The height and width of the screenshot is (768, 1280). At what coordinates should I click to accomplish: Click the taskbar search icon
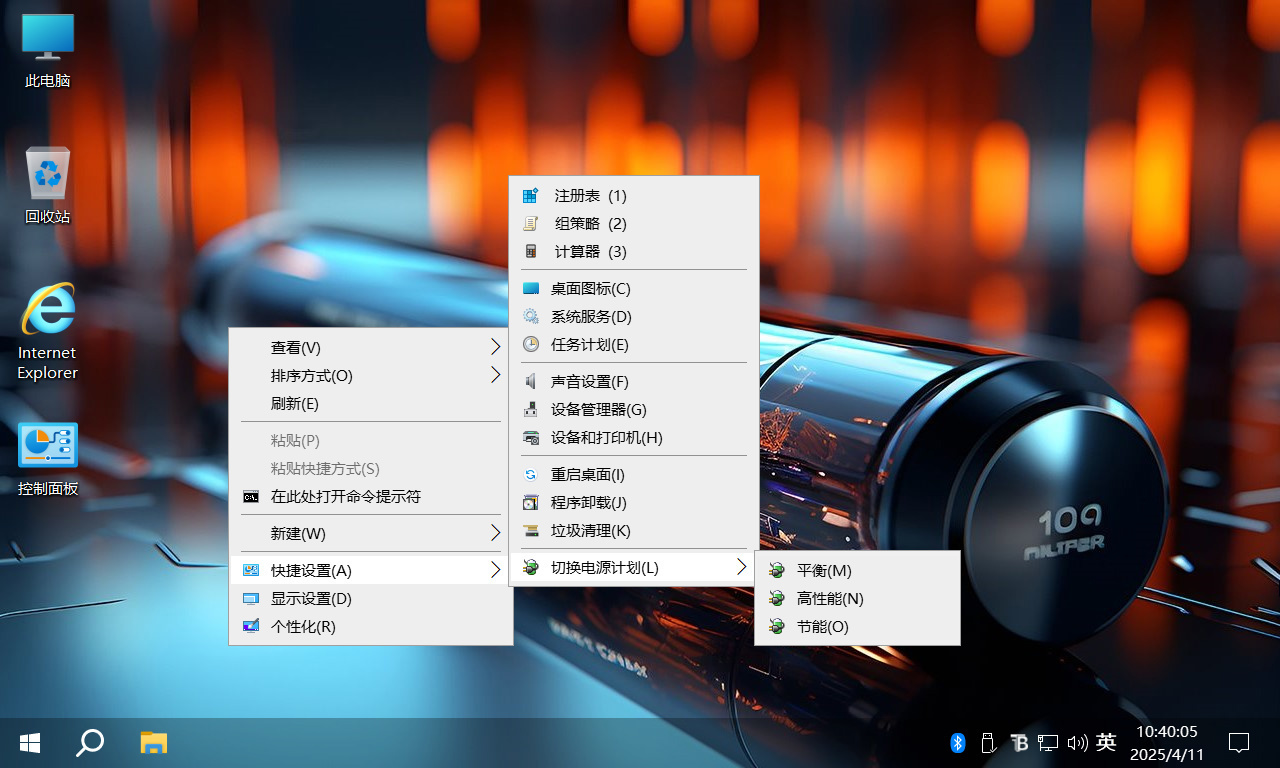pyautogui.click(x=90, y=743)
